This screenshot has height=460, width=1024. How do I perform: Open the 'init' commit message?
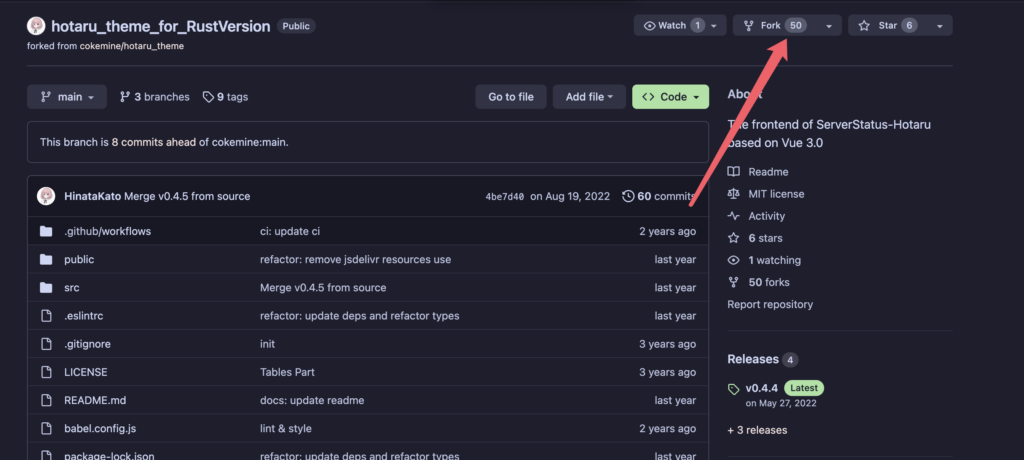click(x=267, y=344)
